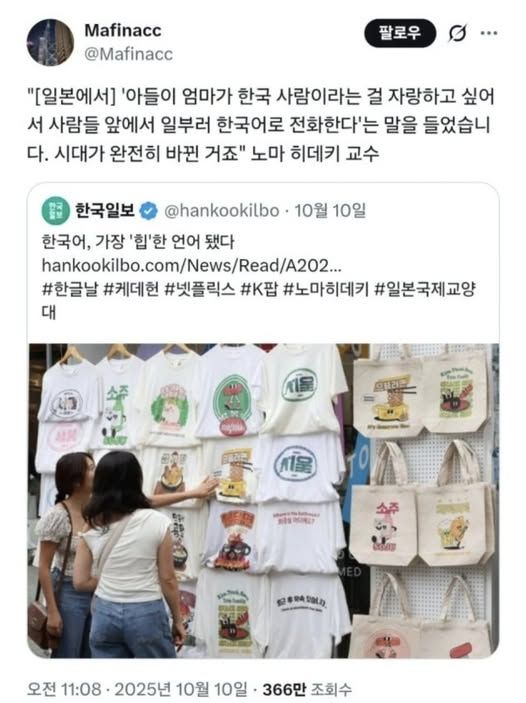The image size is (526, 703).
Task: Open the 한국일보 round logo avatar
Action: (56, 210)
